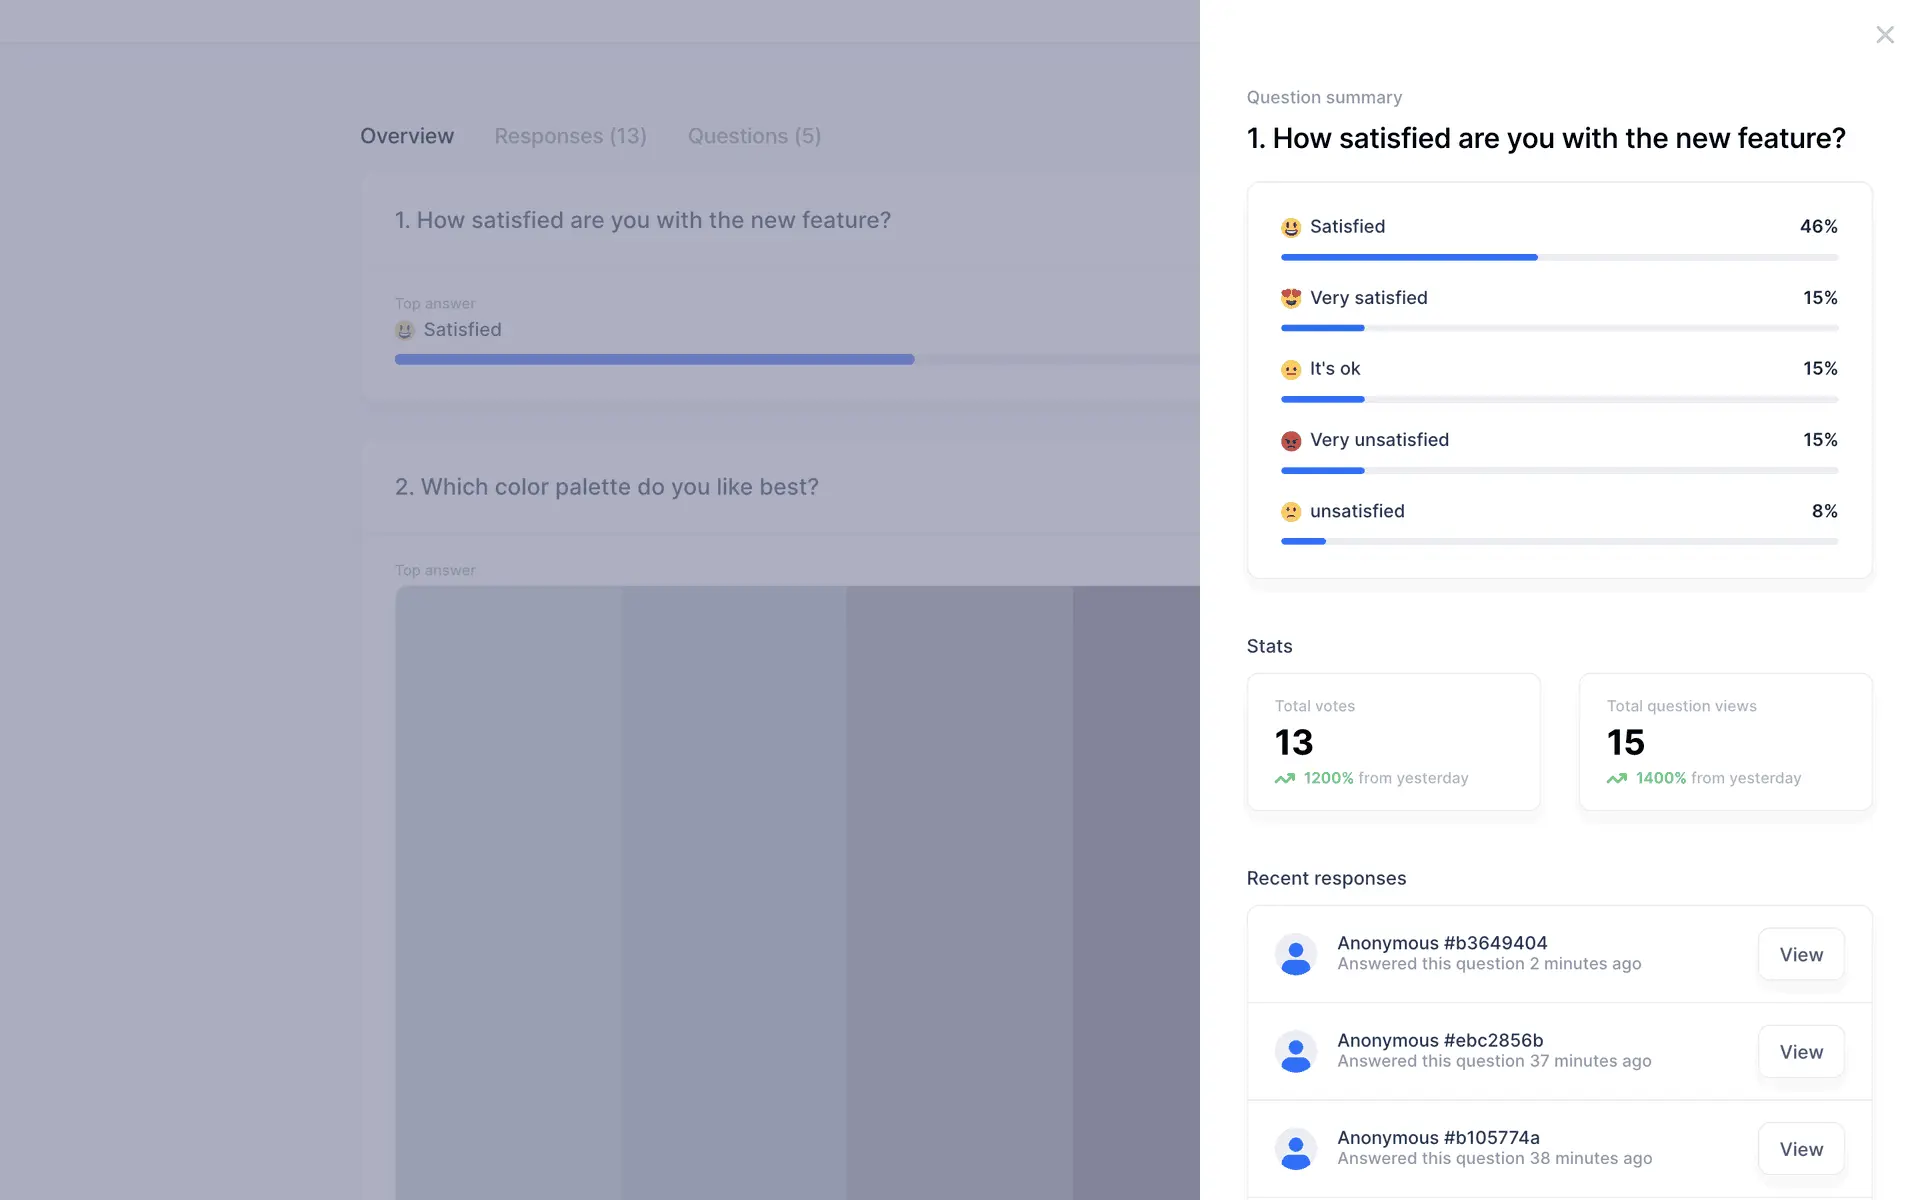Open the Responses (13) tab

click(x=570, y=136)
